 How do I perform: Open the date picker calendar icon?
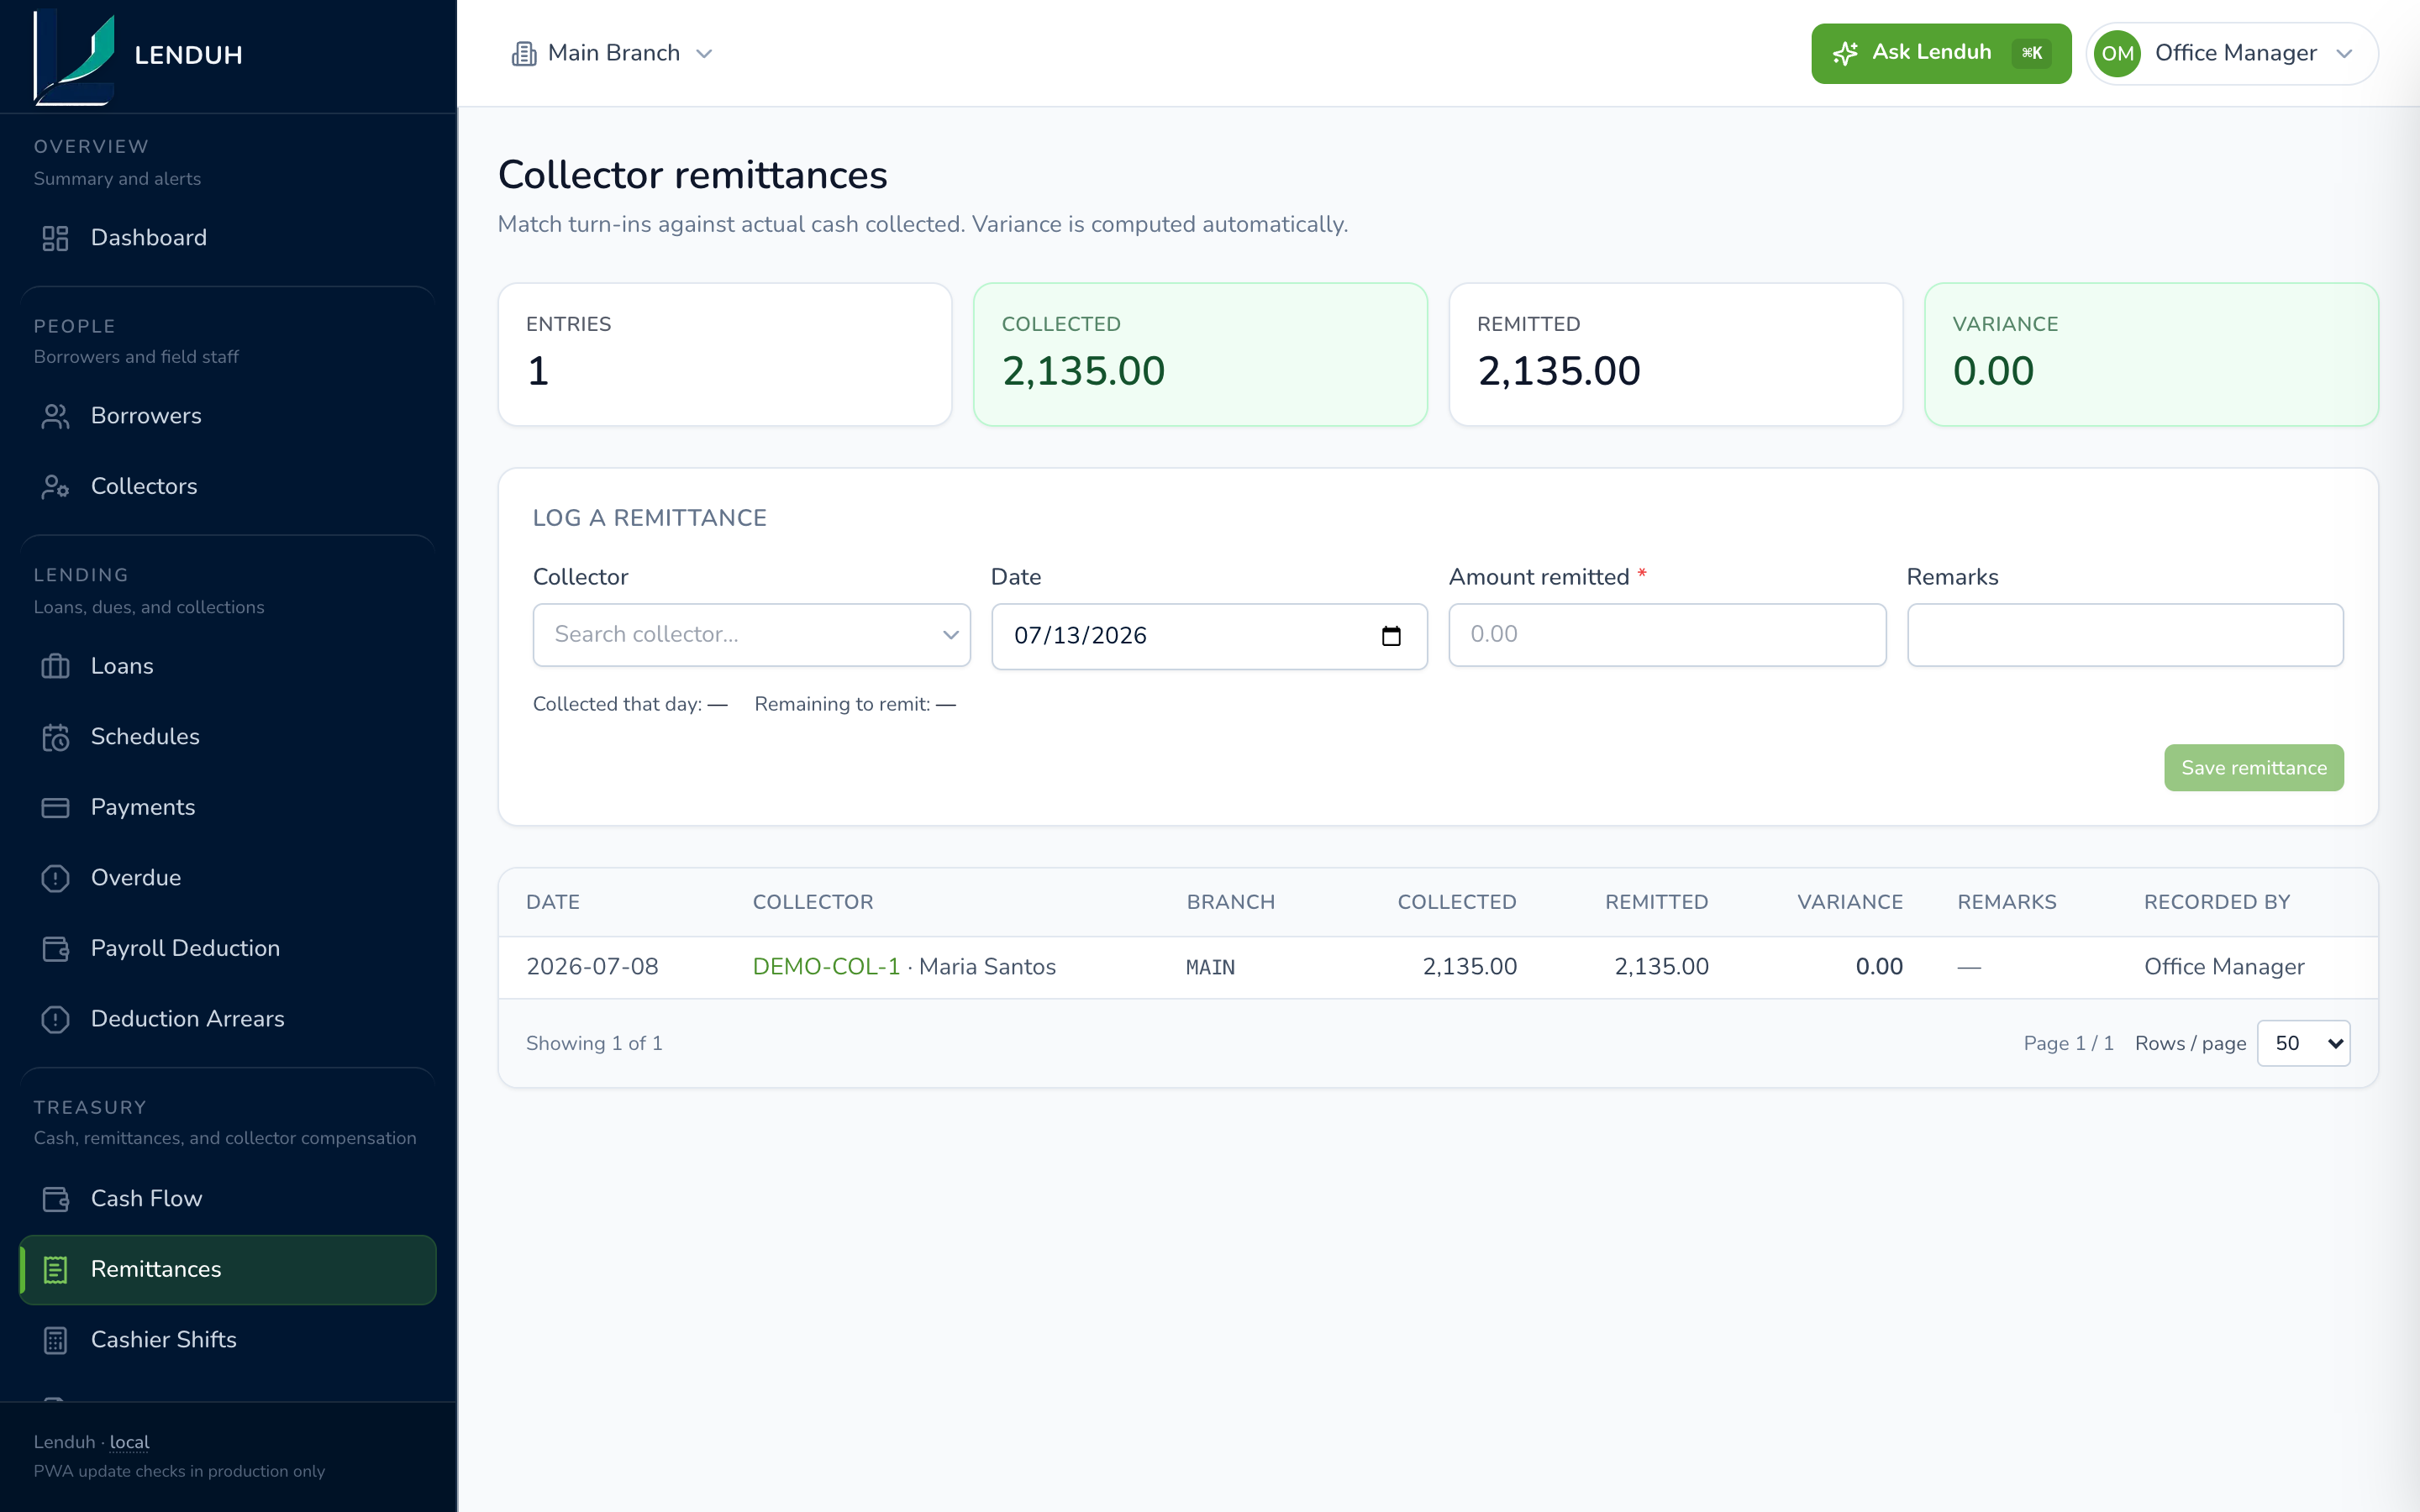click(x=1391, y=636)
